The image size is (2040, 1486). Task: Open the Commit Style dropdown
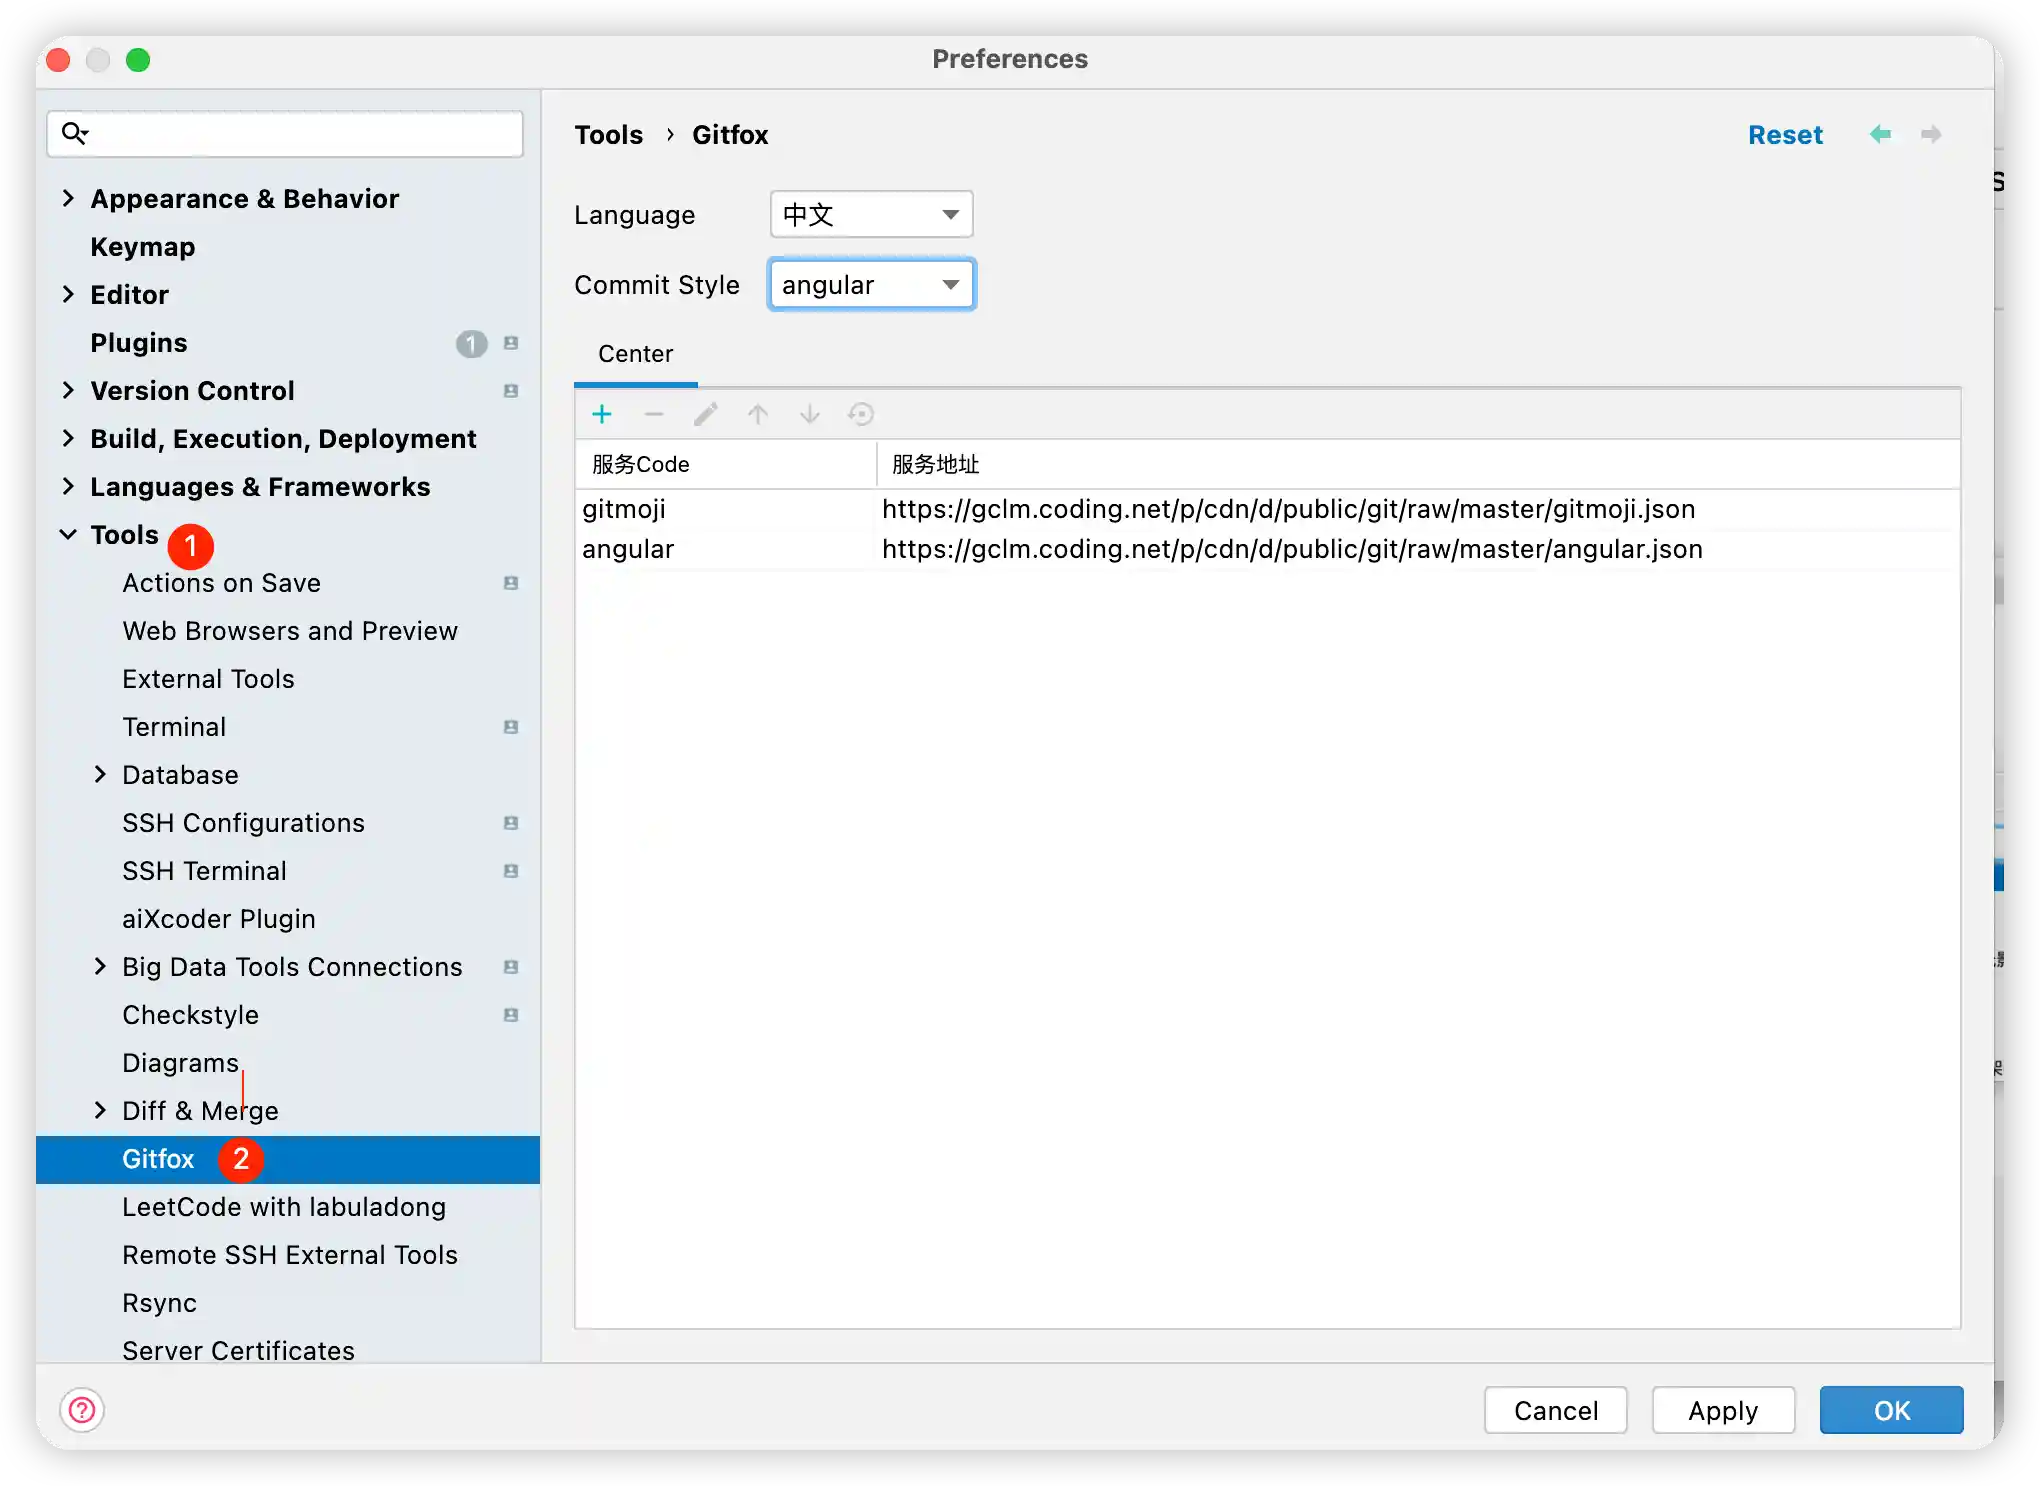coord(871,285)
